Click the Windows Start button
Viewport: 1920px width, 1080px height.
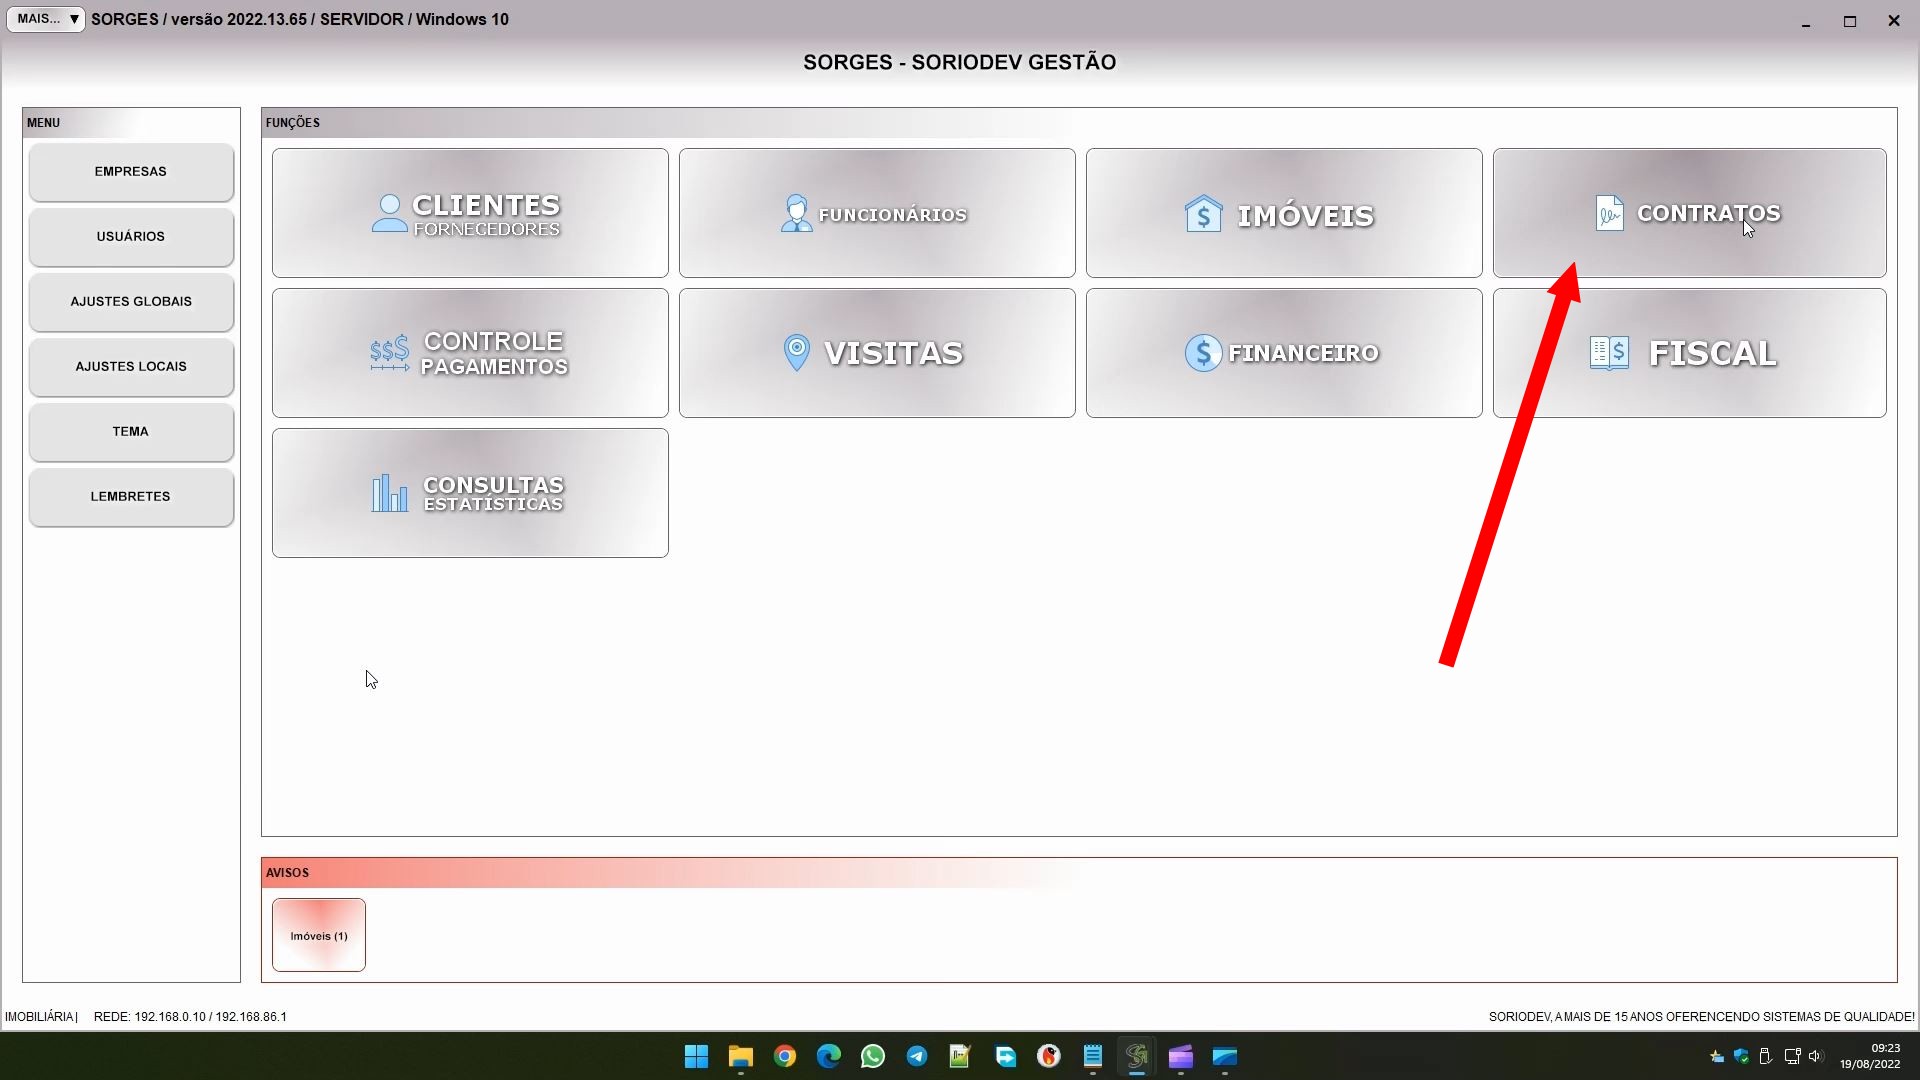(697, 1056)
